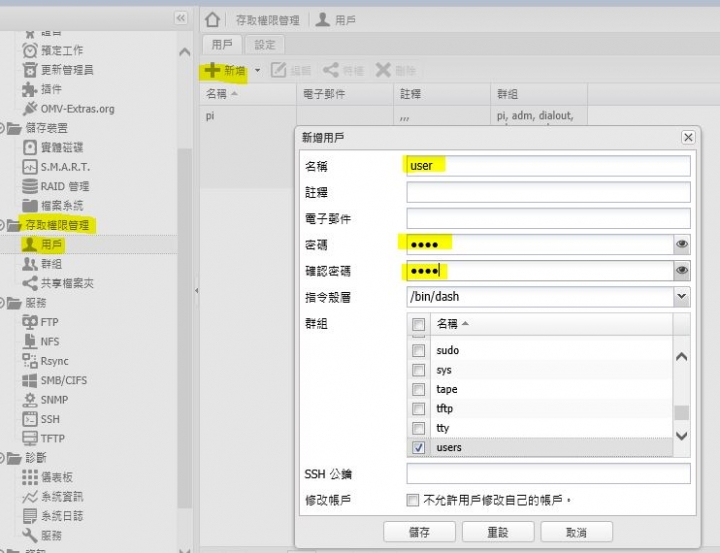Screen dimensions: 720x553
Task: Open Rsync service icon
Action: point(30,361)
